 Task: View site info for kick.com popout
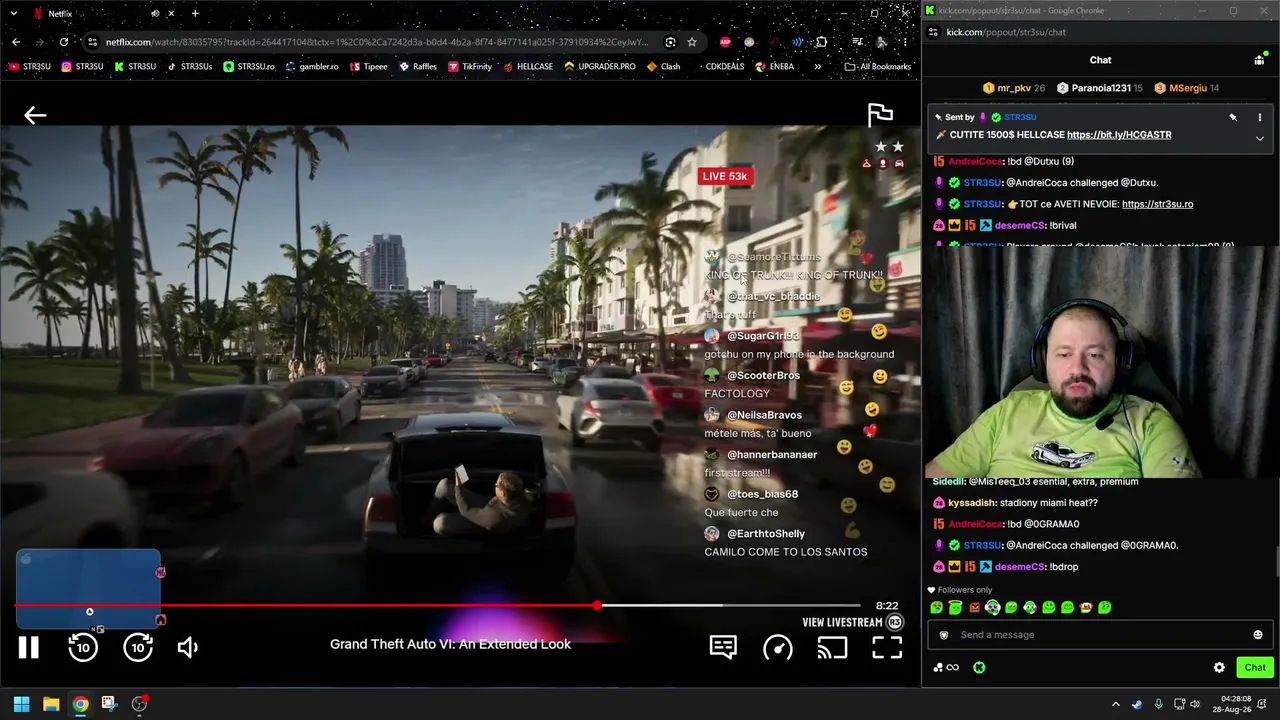click(x=933, y=32)
